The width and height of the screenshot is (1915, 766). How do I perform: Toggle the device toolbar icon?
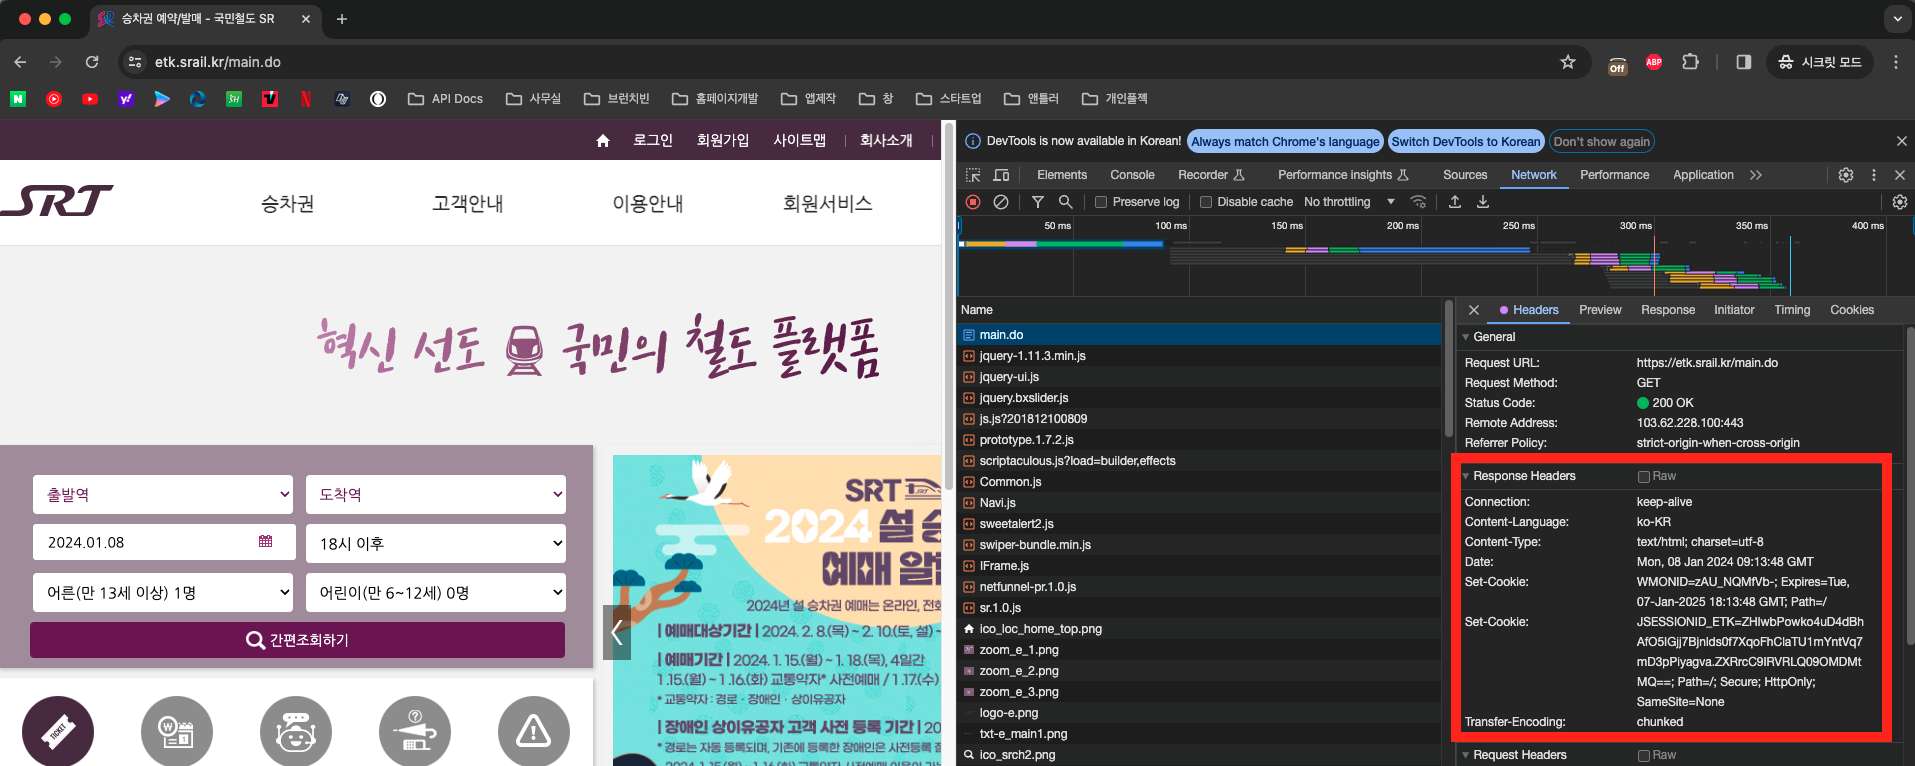pyautogui.click(x=1001, y=175)
